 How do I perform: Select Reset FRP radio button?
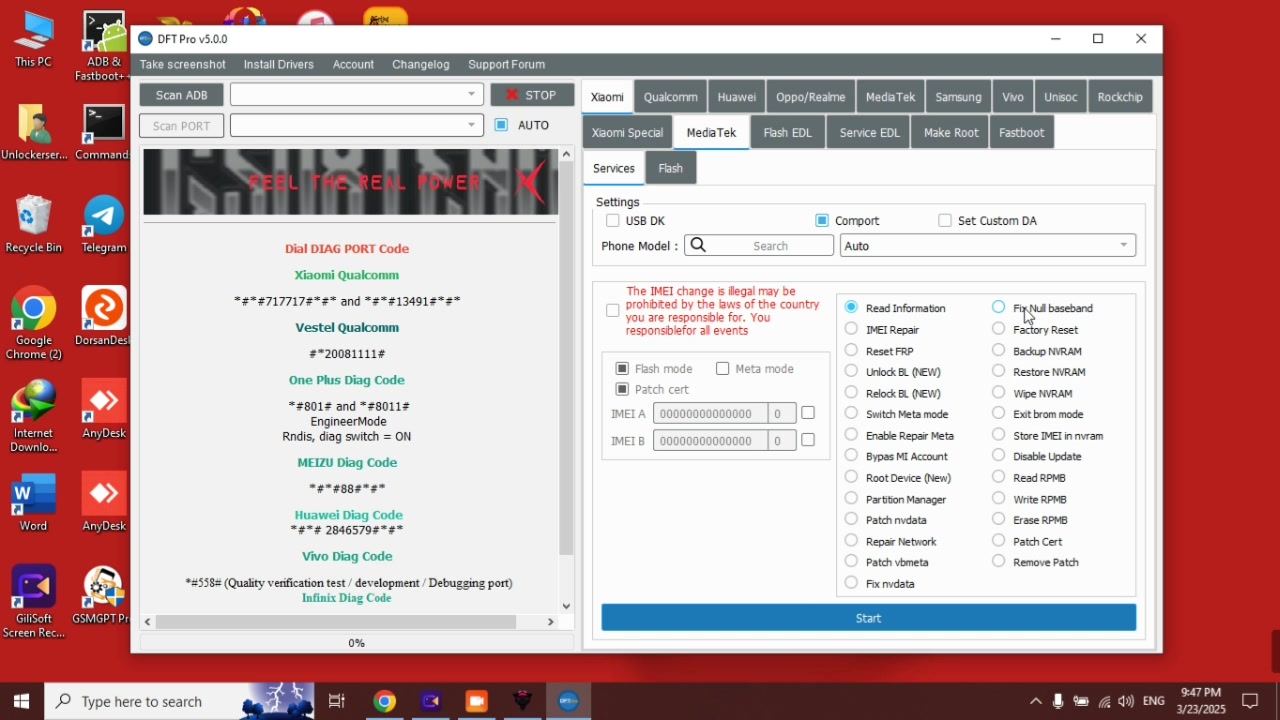point(851,350)
